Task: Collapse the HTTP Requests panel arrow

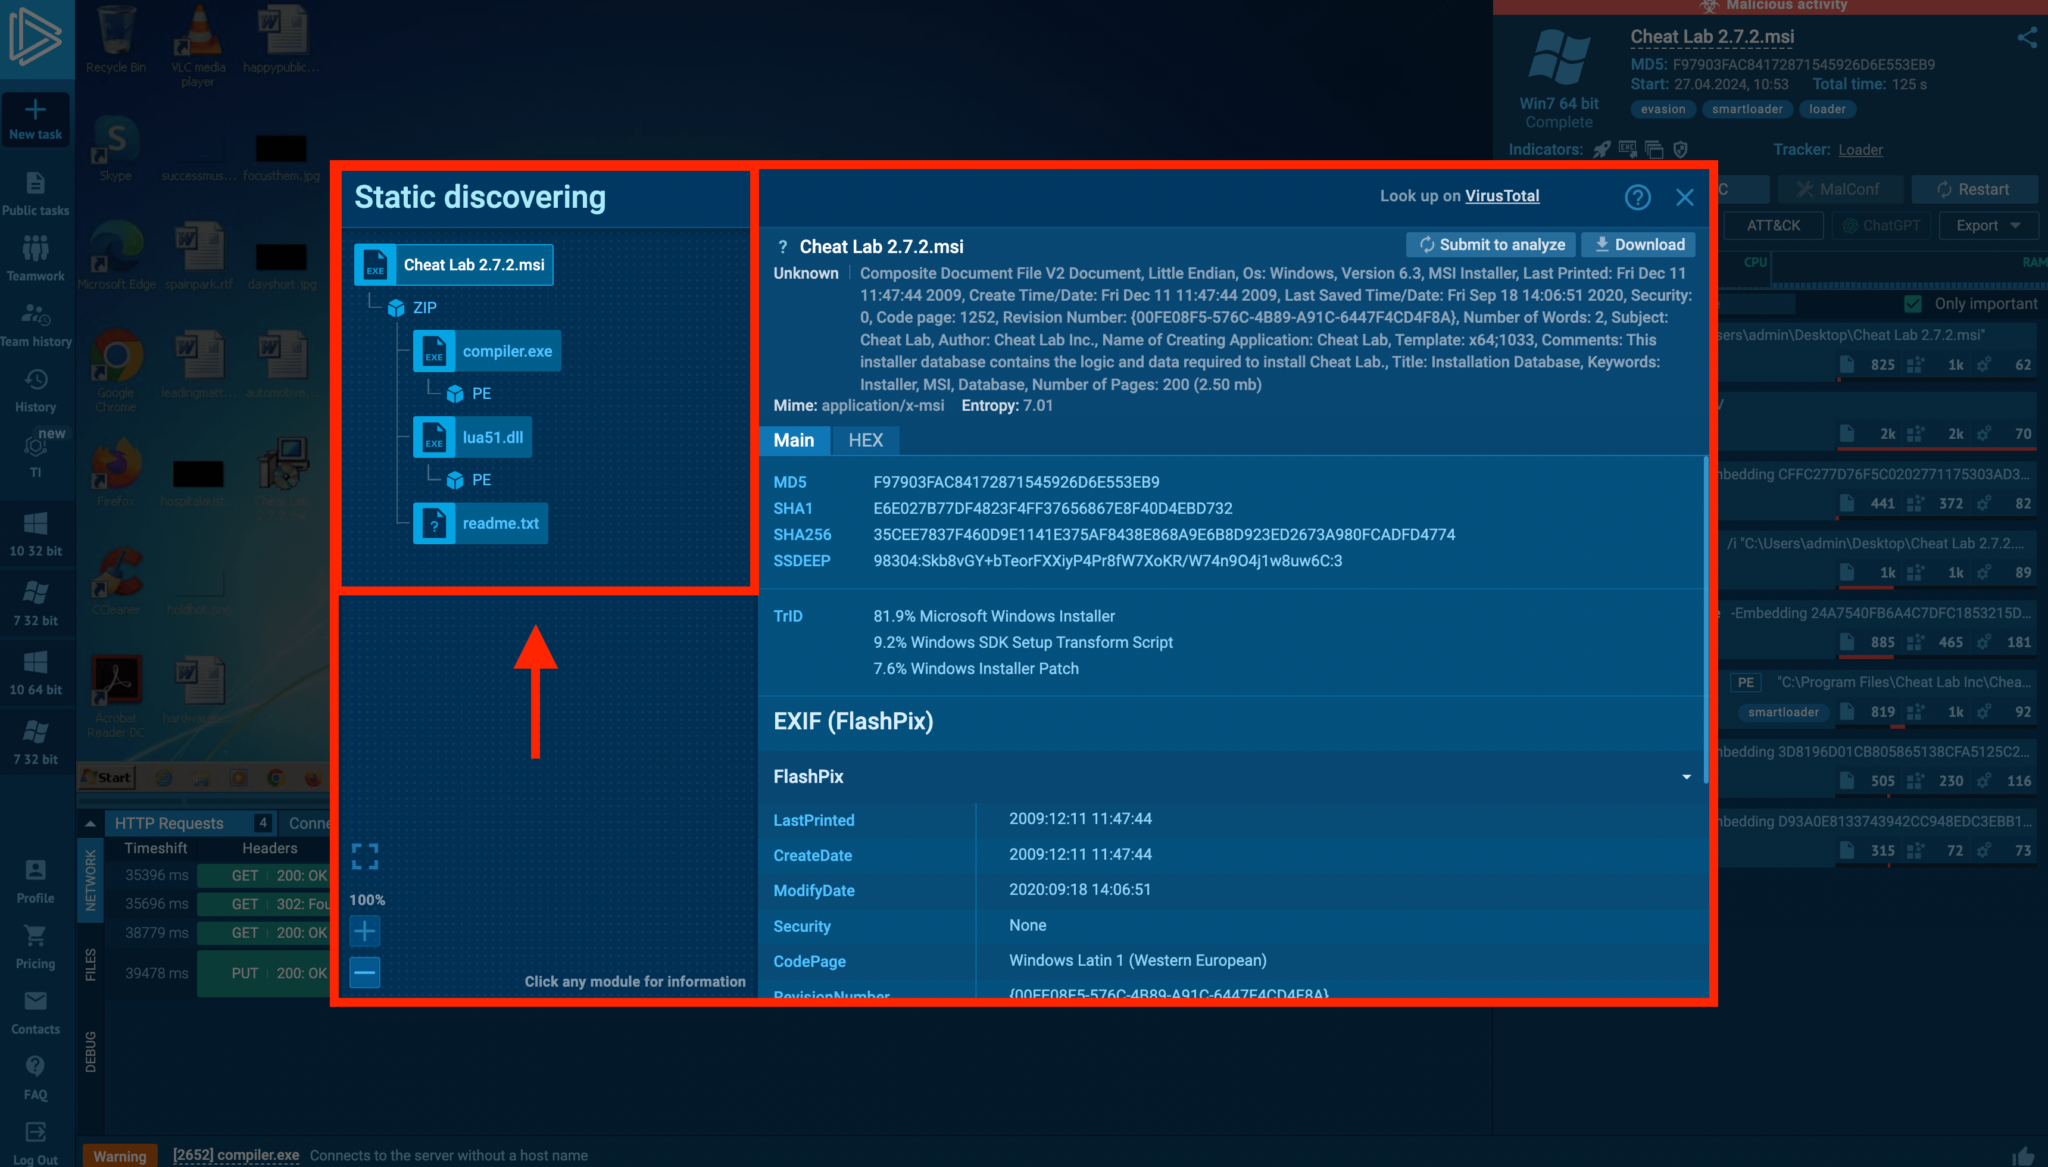Action: (90, 824)
